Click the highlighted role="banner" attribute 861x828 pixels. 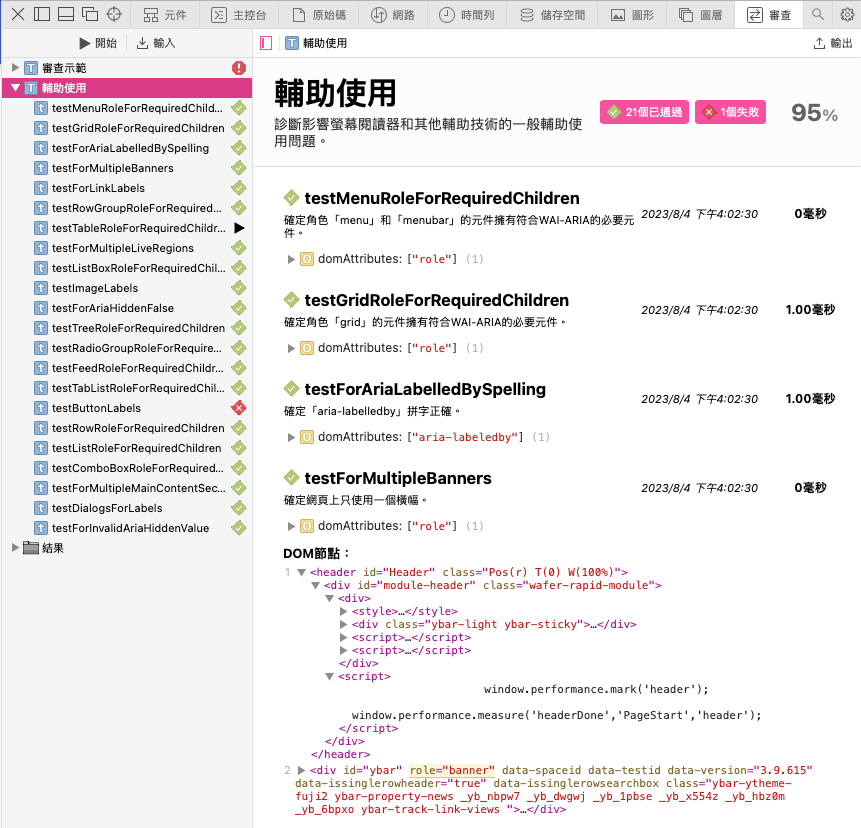click(x=452, y=770)
